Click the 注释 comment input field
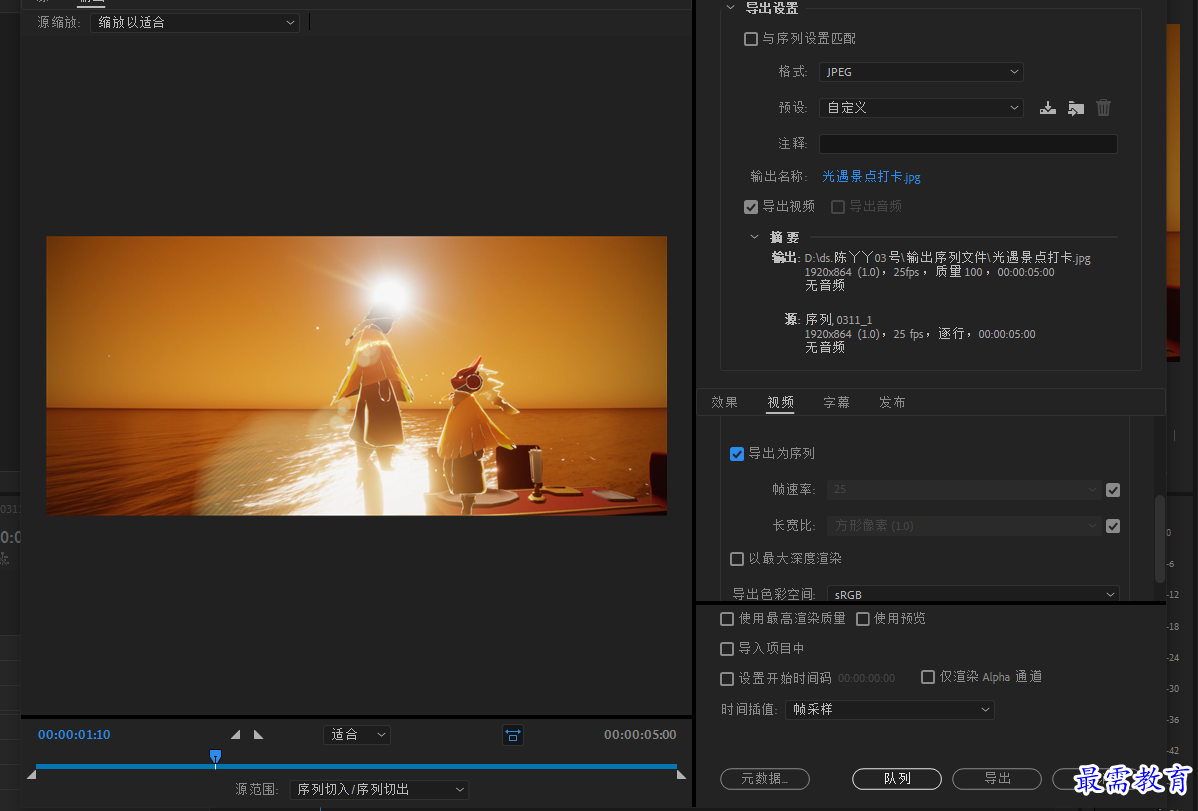The image size is (1198, 811). [x=968, y=144]
